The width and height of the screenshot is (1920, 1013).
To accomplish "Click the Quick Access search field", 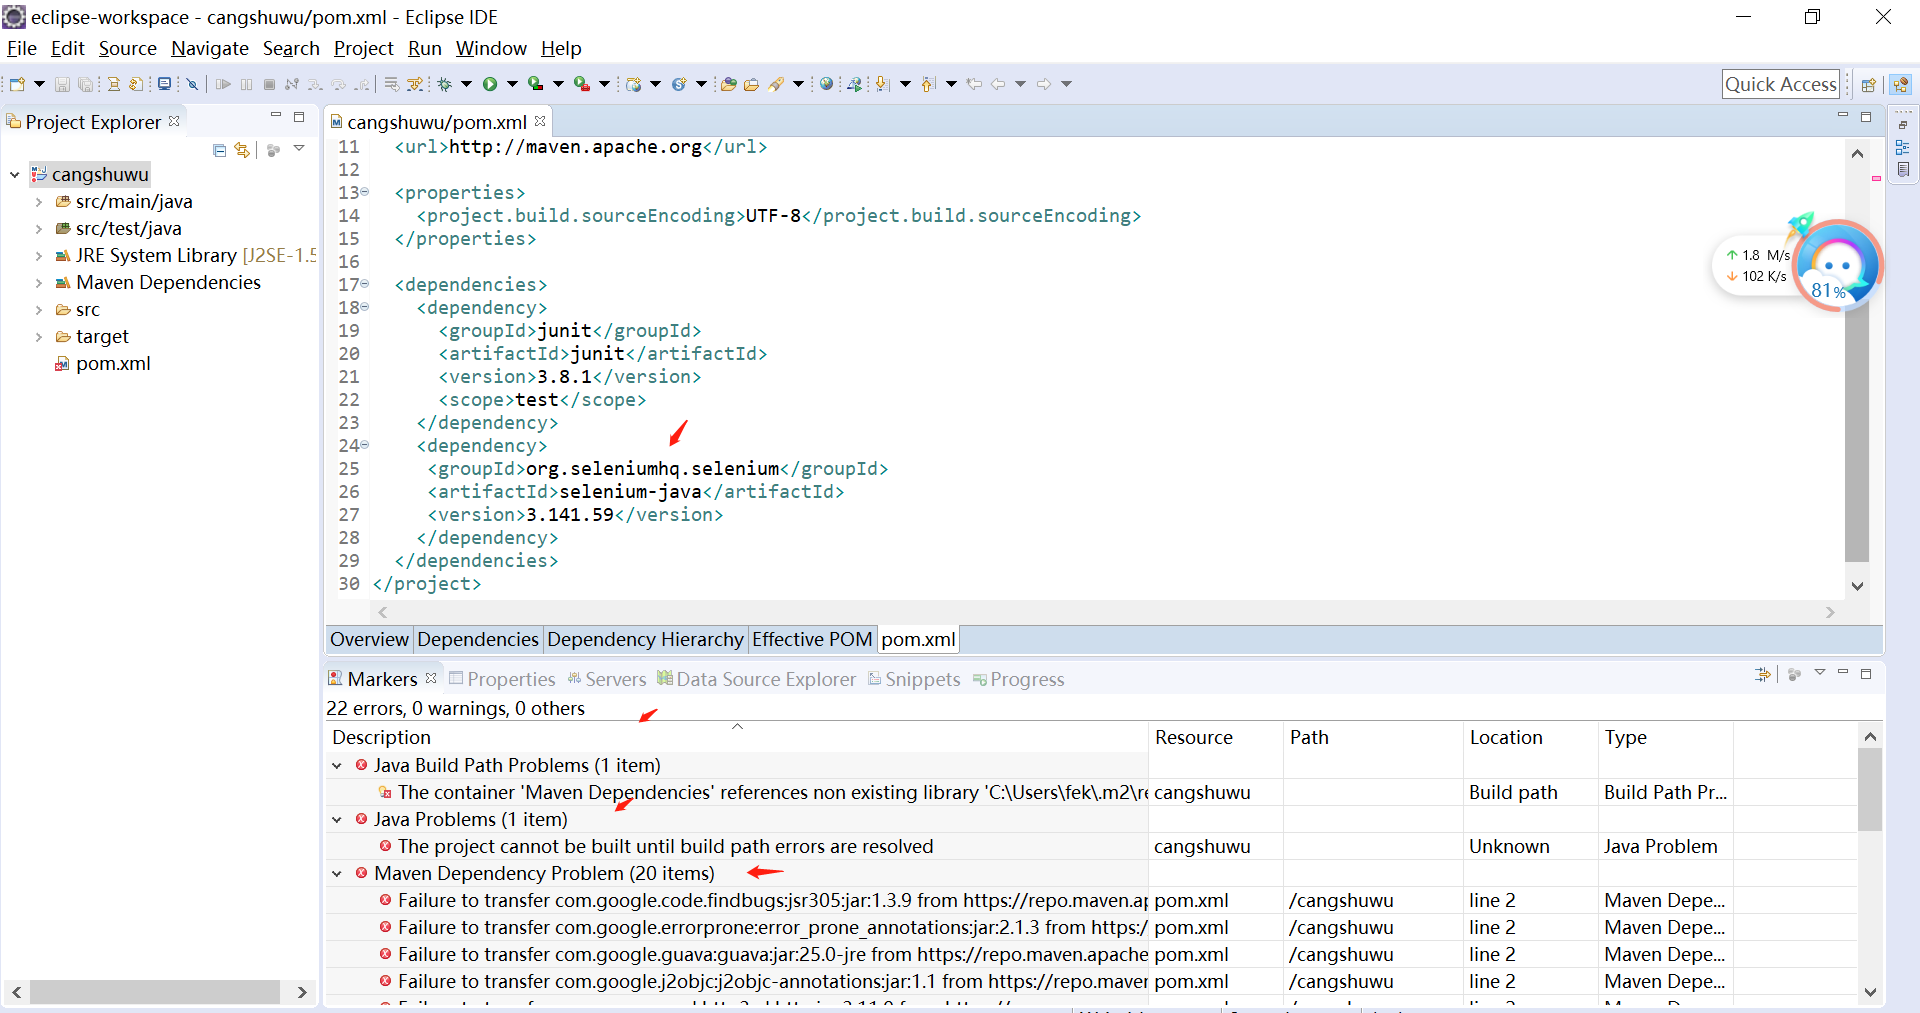I will 1780,85.
